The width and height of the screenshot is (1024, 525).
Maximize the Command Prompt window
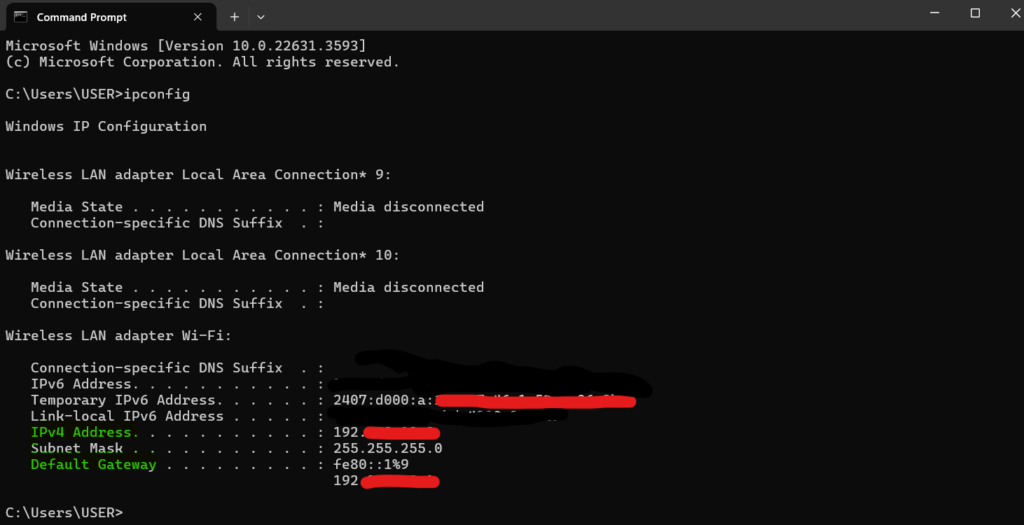click(x=975, y=14)
